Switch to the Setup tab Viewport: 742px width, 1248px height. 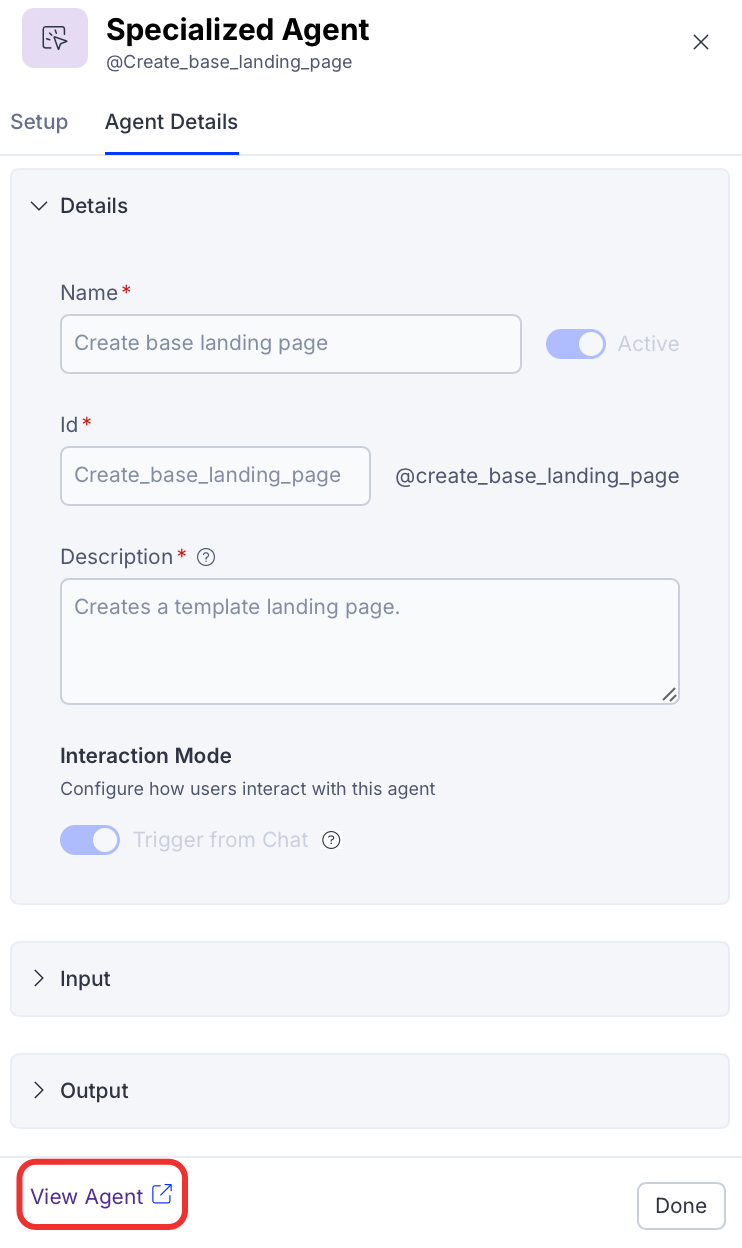click(x=39, y=122)
